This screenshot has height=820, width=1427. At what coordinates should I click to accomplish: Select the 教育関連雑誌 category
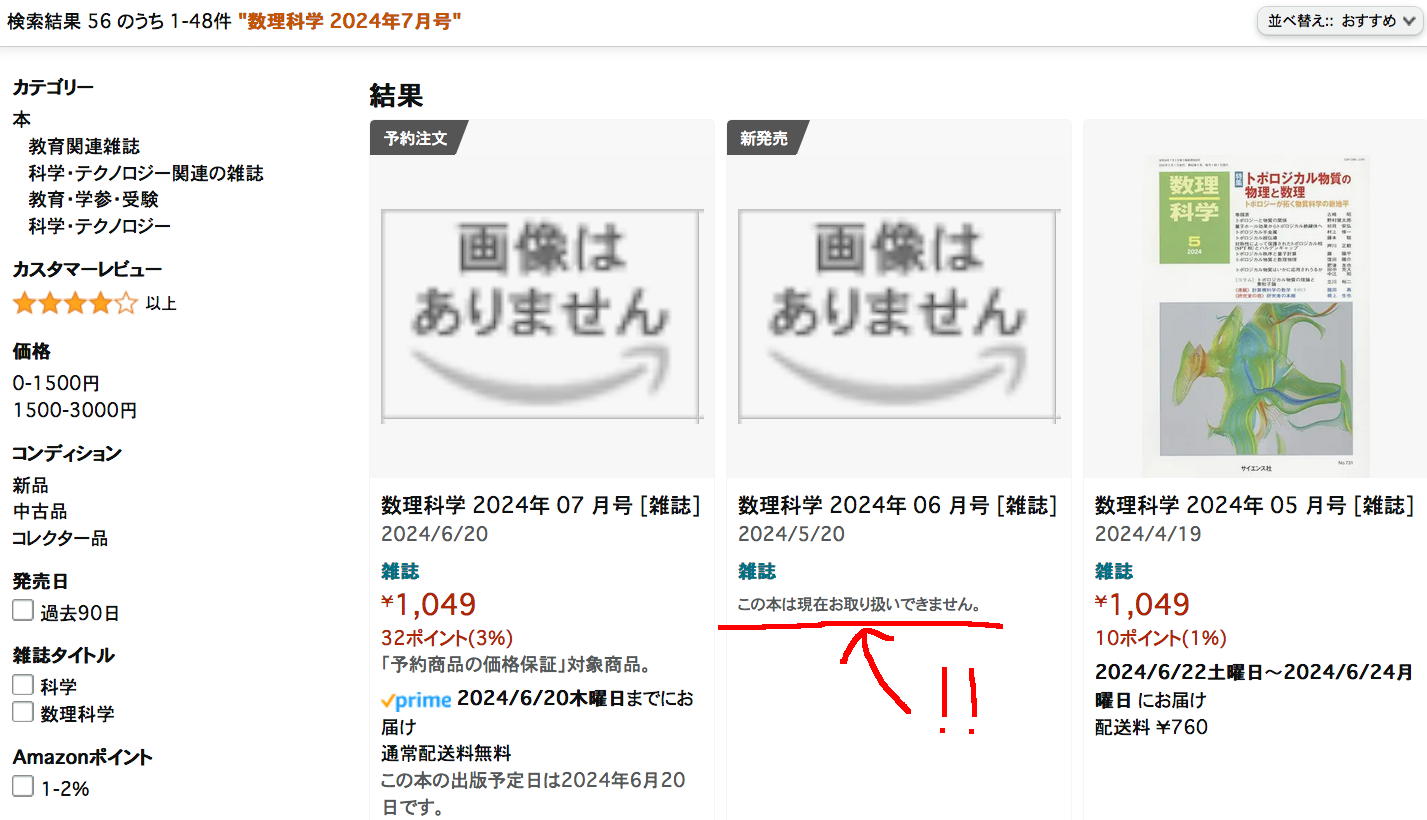[x=84, y=147]
